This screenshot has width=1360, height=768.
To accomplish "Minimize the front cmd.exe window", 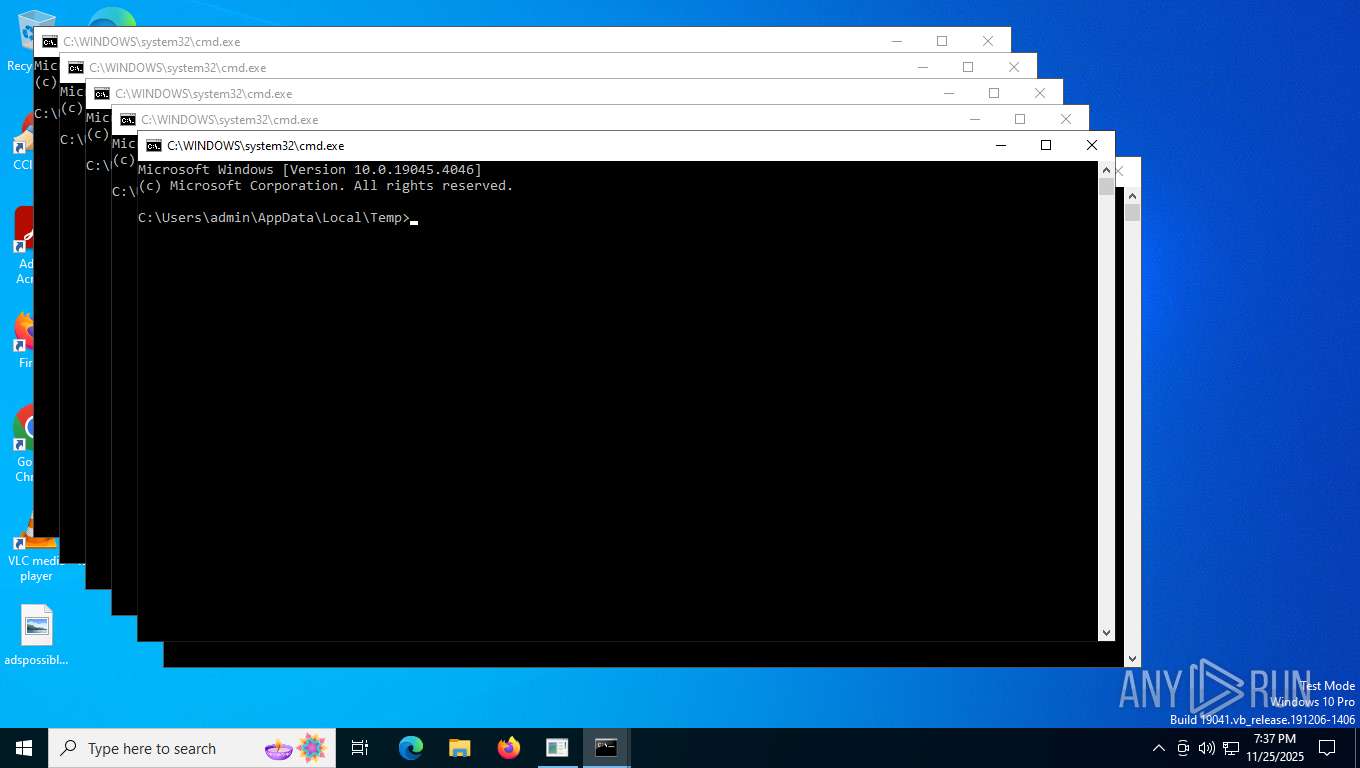I will point(1000,145).
